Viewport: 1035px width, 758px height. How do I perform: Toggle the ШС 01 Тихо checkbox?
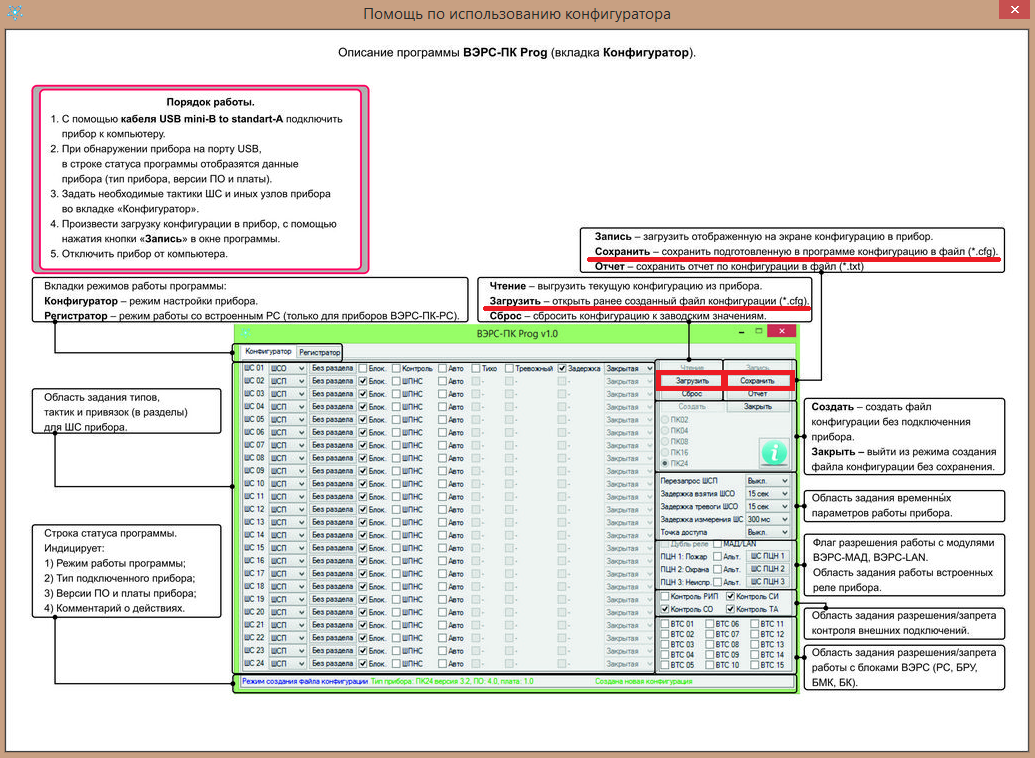pos(476,368)
